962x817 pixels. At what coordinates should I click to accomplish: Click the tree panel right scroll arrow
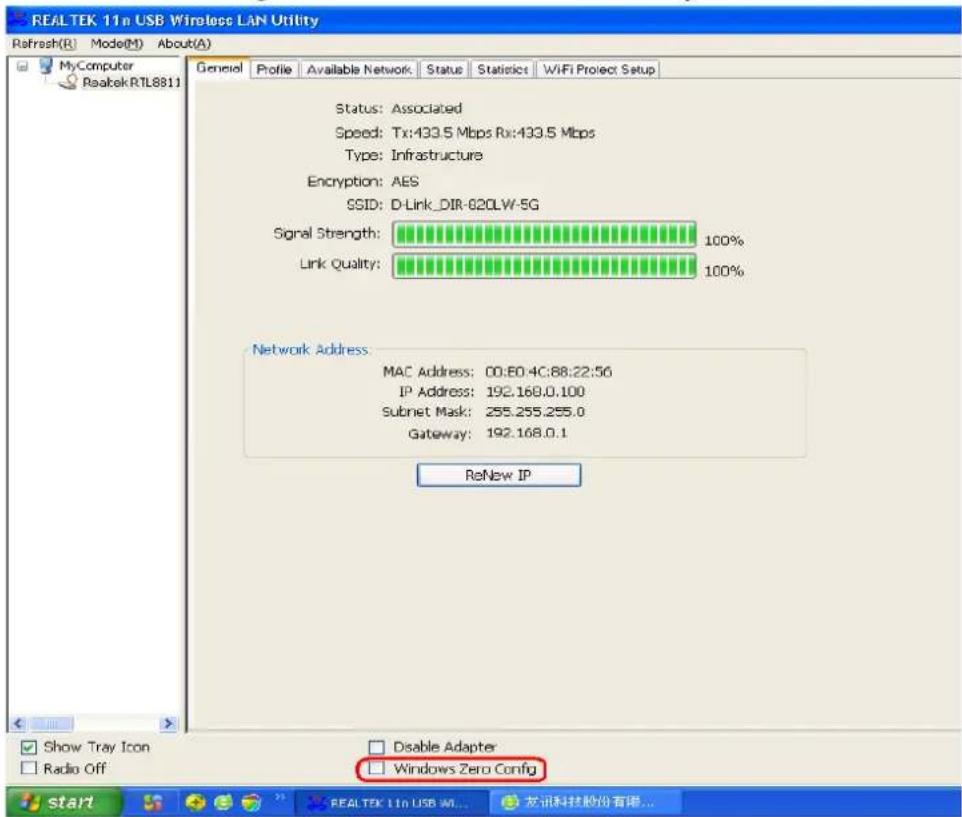coord(168,724)
